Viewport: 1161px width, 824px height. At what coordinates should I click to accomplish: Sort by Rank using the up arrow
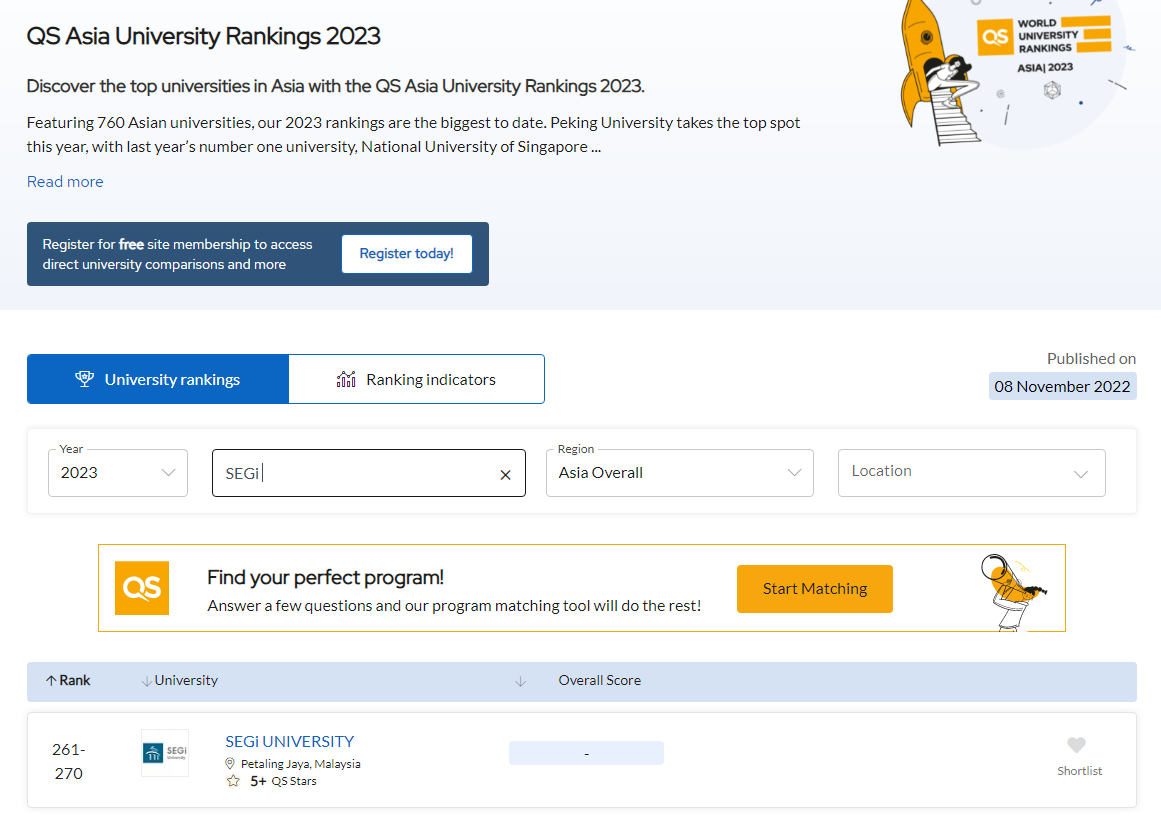click(x=50, y=680)
